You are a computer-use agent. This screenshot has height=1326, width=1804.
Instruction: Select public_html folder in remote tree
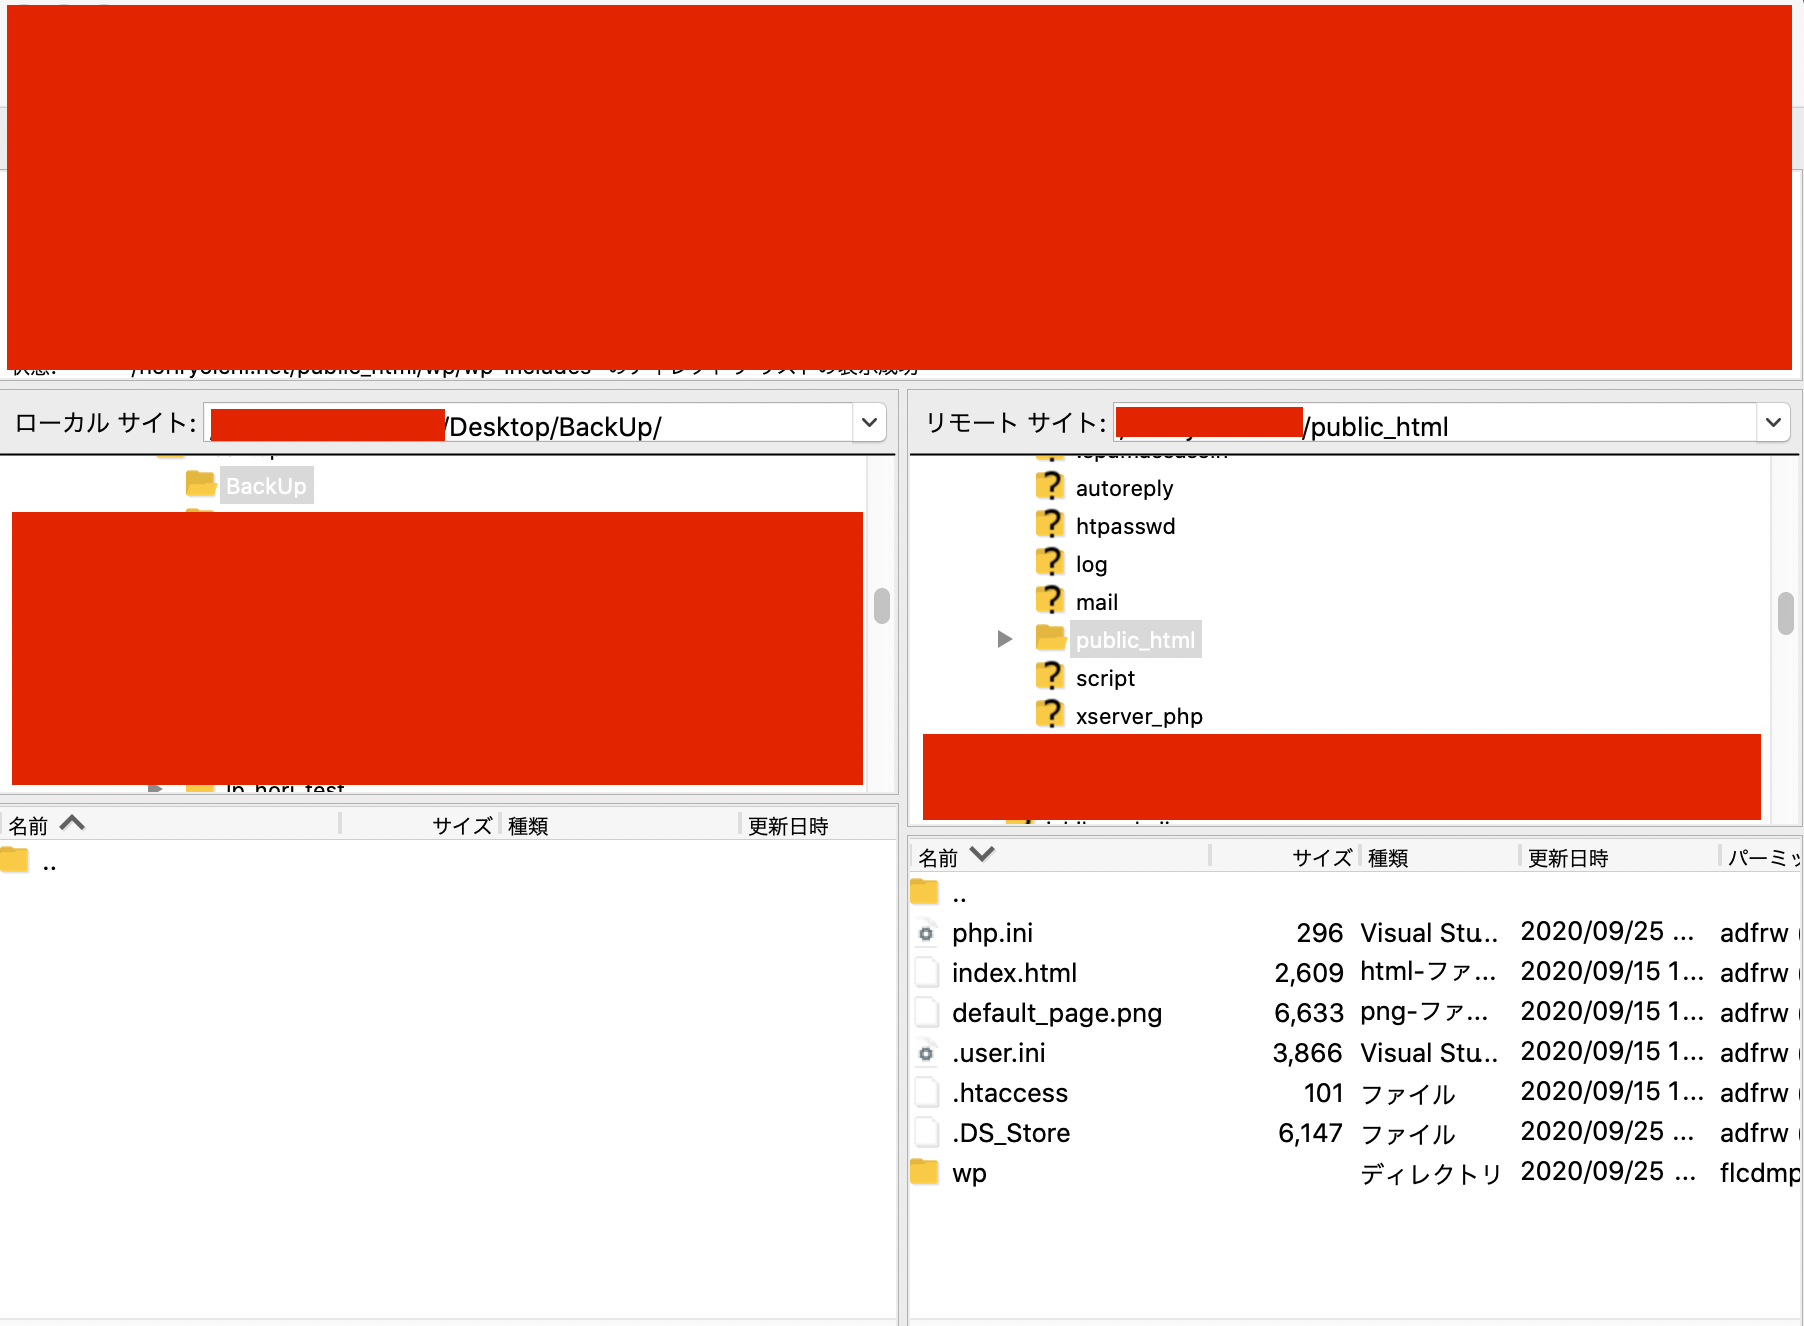click(x=1135, y=640)
